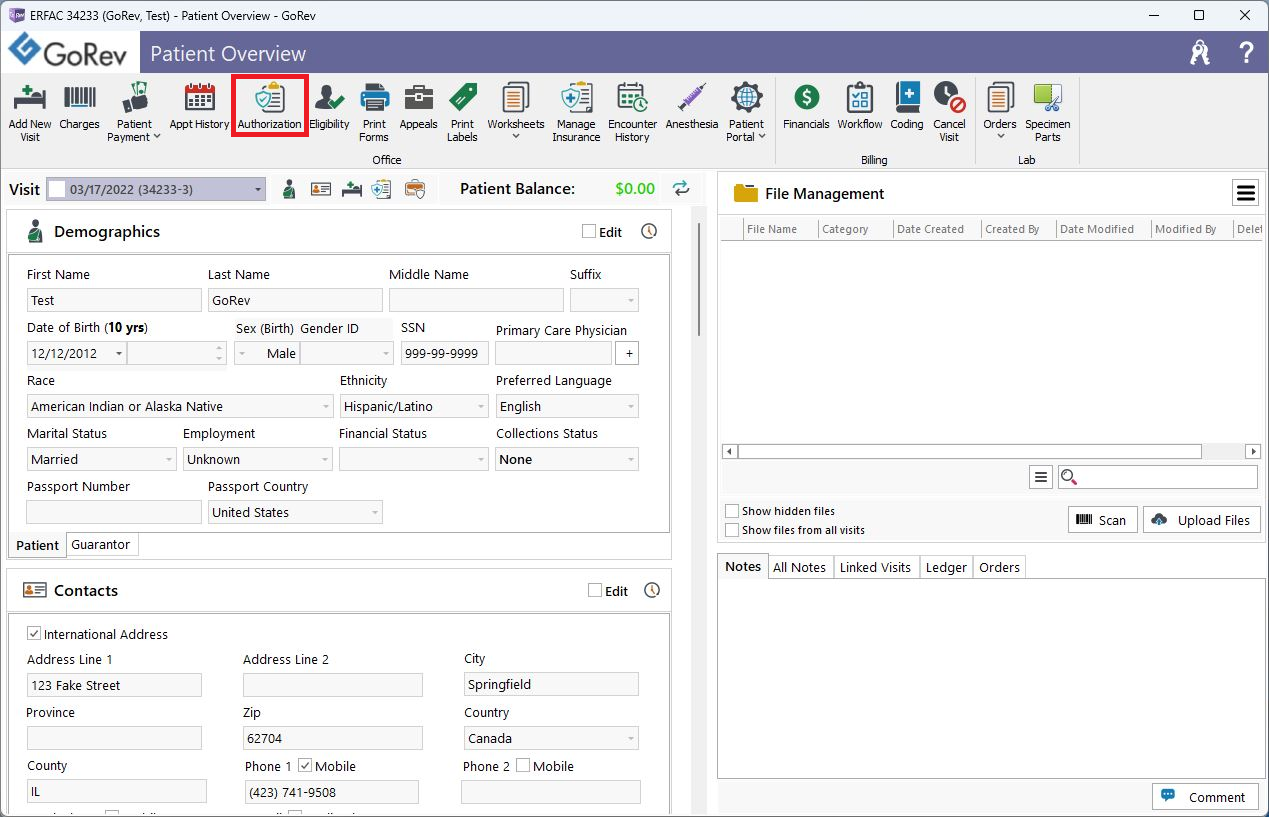Viewport: 1269px width, 817px height.
Task: Enable Show files from all visits
Action: tap(732, 530)
